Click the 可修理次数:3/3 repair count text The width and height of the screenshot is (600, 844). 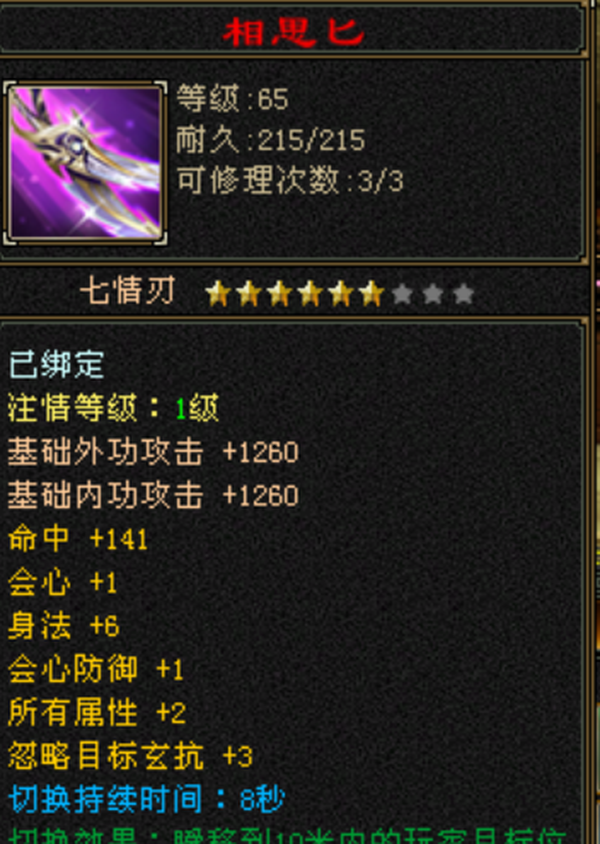click(x=290, y=180)
